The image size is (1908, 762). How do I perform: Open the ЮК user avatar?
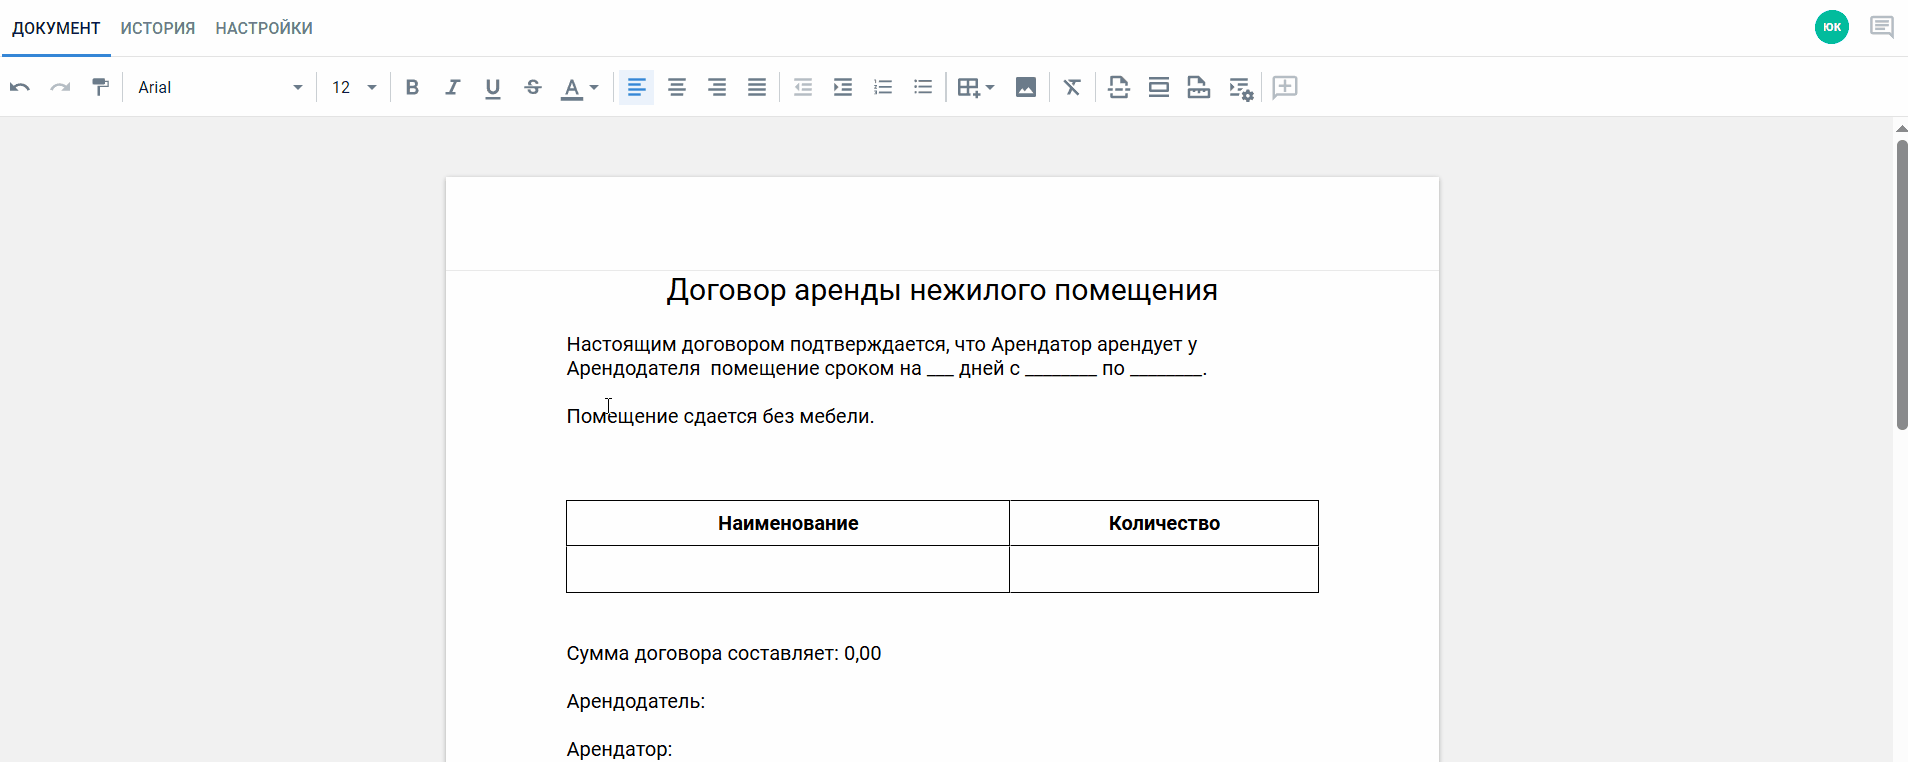coord(1832,27)
